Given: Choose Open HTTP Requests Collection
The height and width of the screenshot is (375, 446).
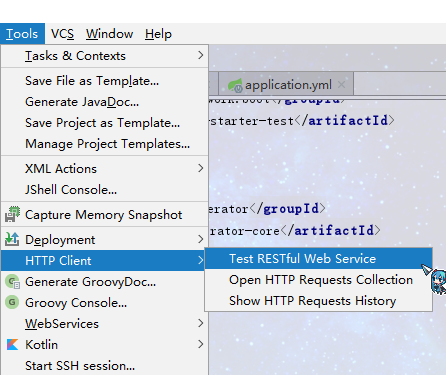Looking at the screenshot, I should click(x=318, y=280).
